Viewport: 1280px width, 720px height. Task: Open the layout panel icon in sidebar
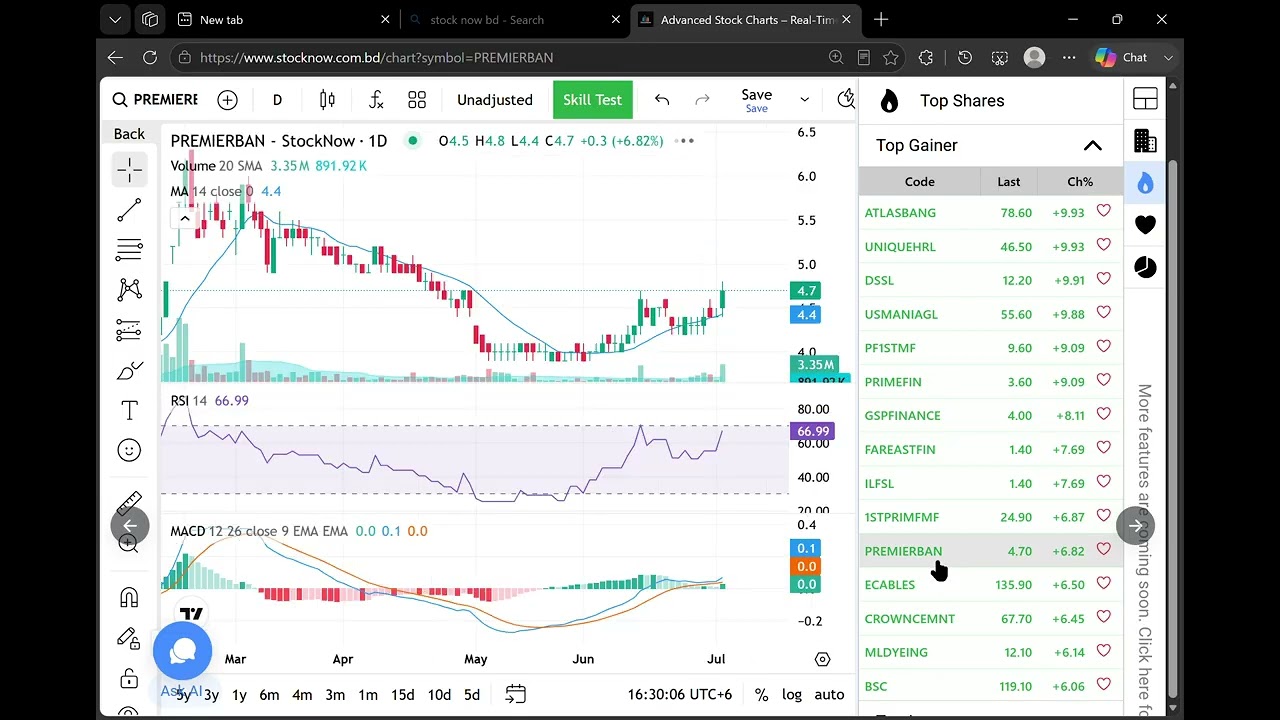click(1145, 98)
